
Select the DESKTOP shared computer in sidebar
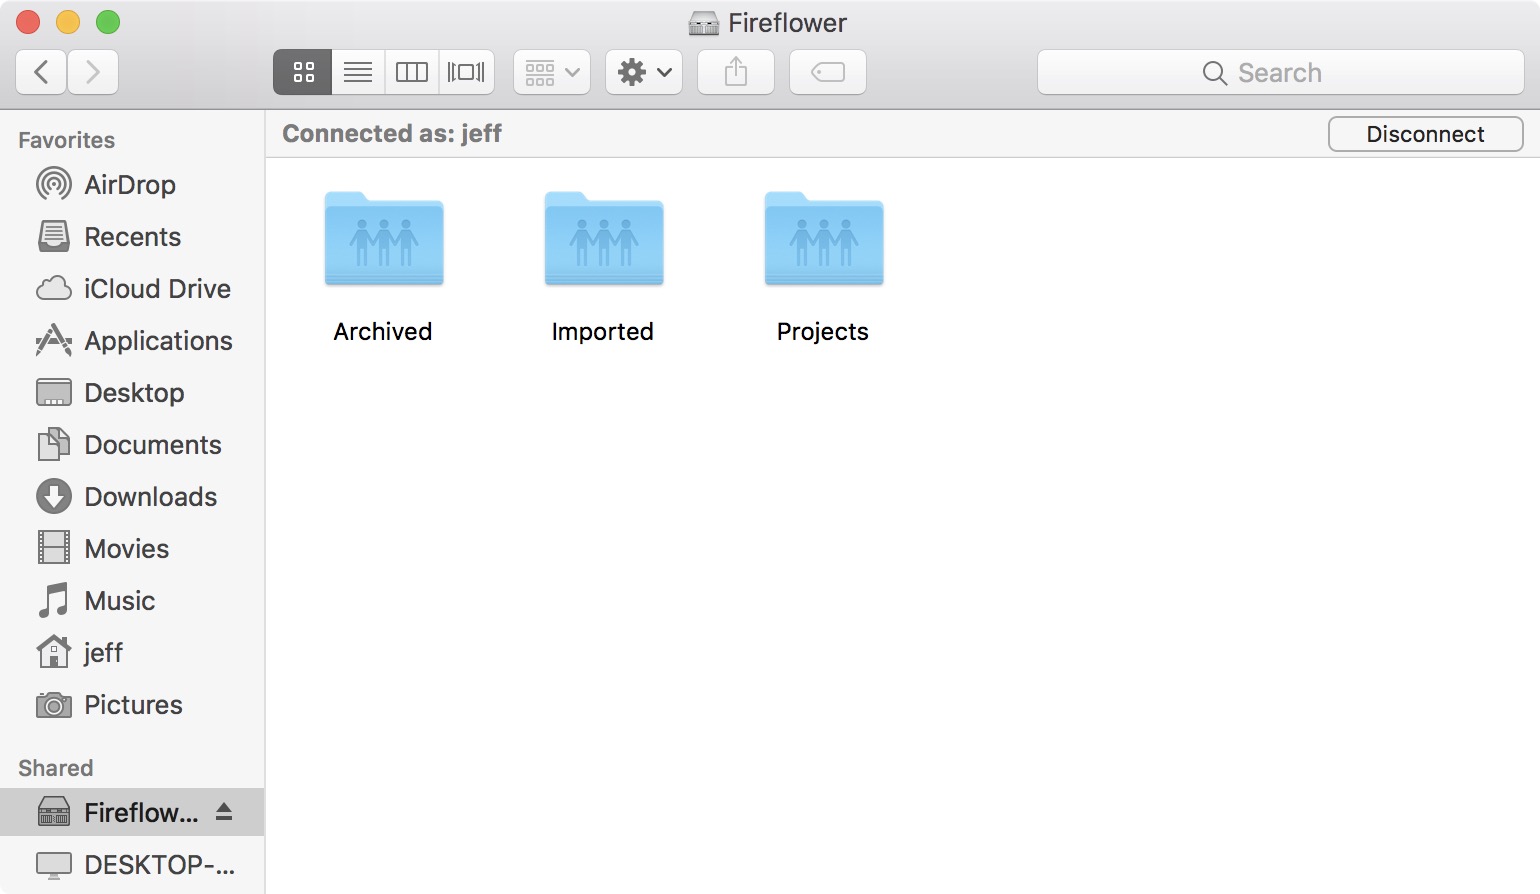click(158, 865)
